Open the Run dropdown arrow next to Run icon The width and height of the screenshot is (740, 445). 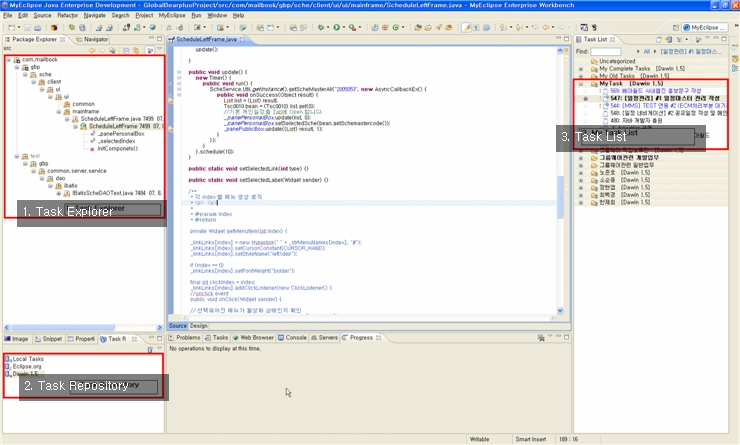(343, 27)
